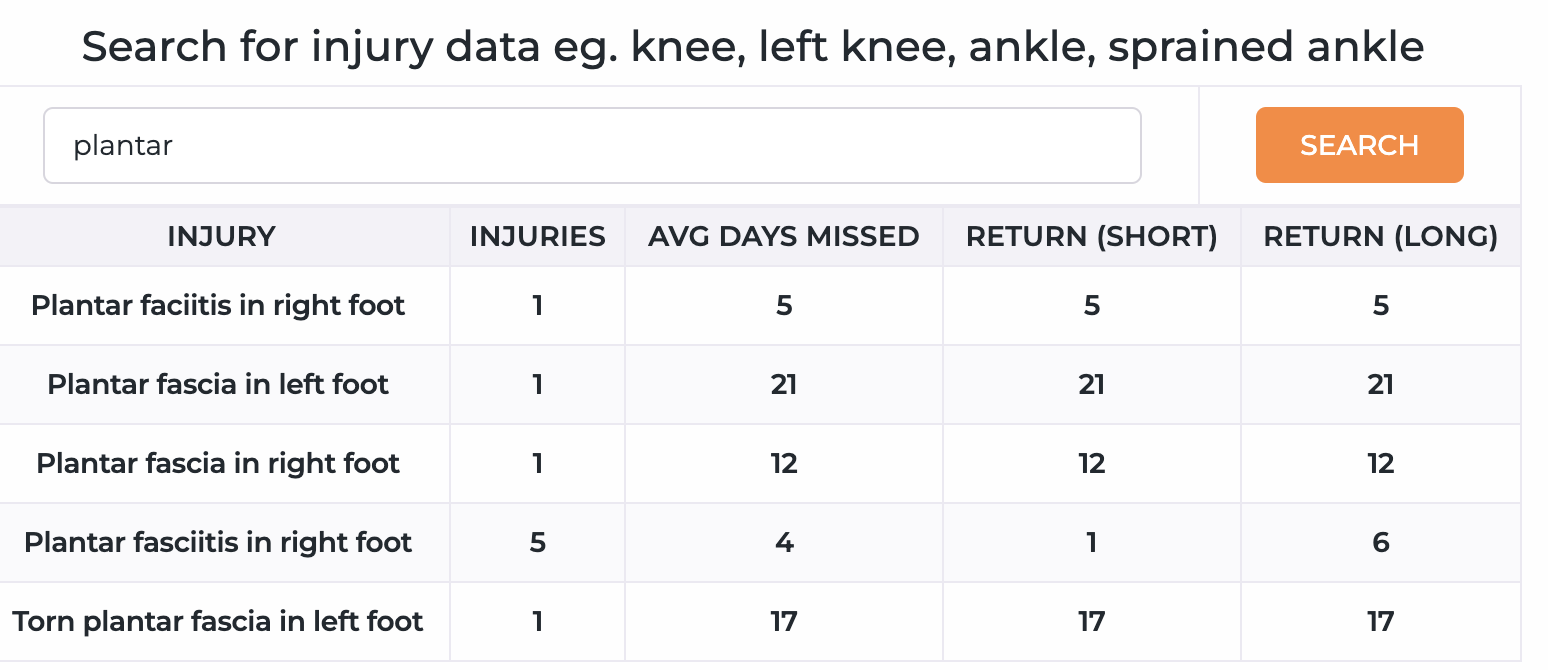
Task: Sort by the INJURY column header
Action: (221, 236)
